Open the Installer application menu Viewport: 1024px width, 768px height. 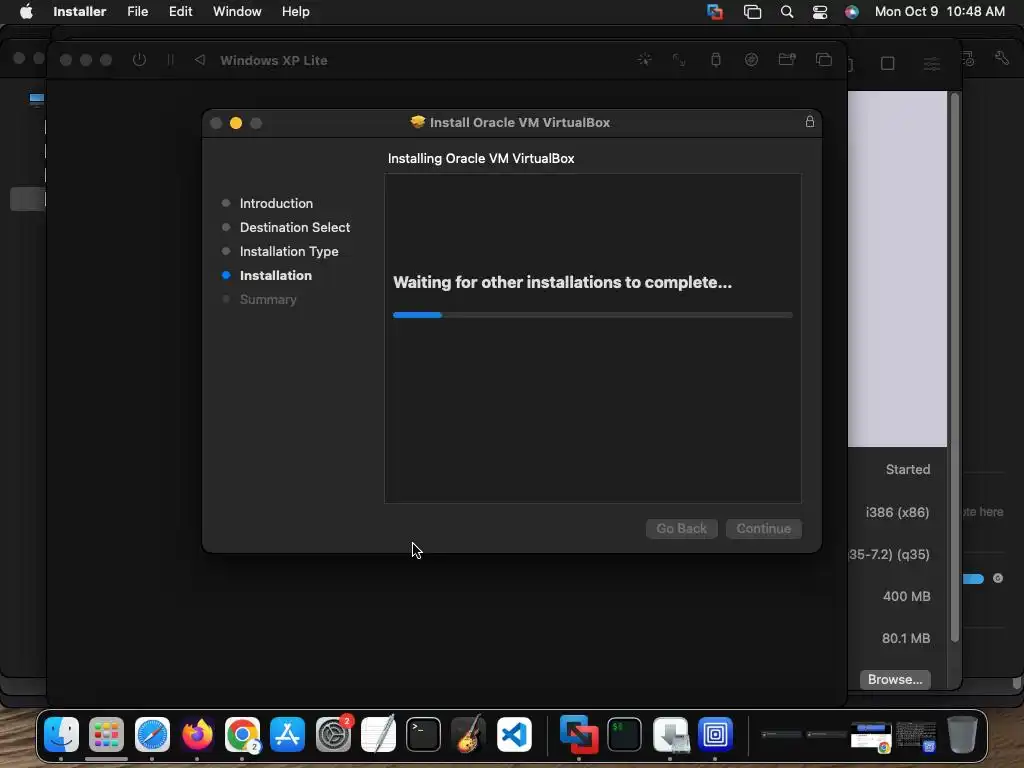(x=79, y=12)
